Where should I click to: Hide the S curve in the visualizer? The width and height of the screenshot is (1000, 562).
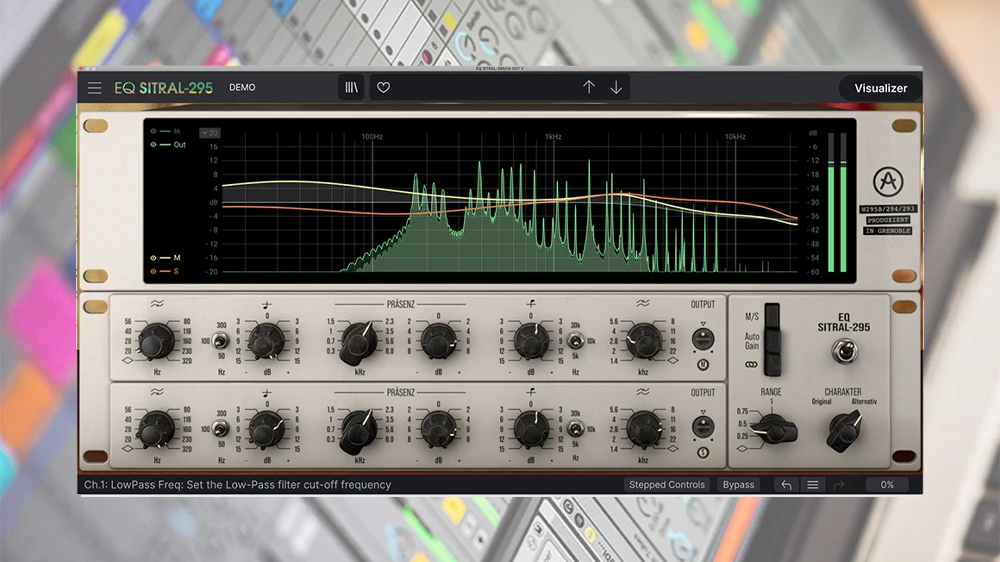point(154,271)
